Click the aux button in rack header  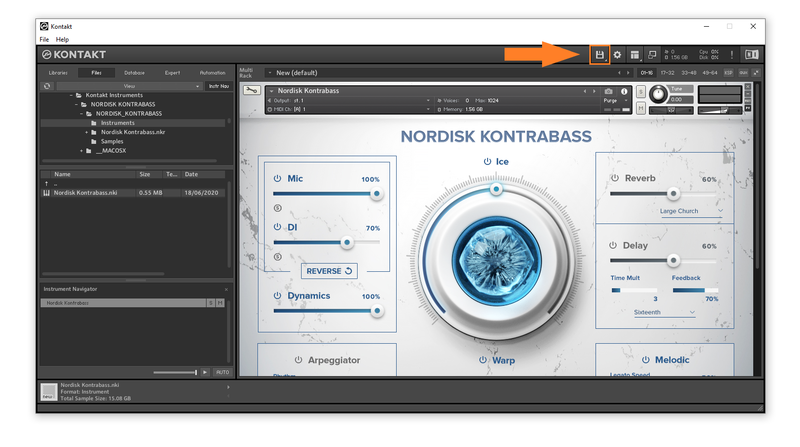(x=743, y=73)
